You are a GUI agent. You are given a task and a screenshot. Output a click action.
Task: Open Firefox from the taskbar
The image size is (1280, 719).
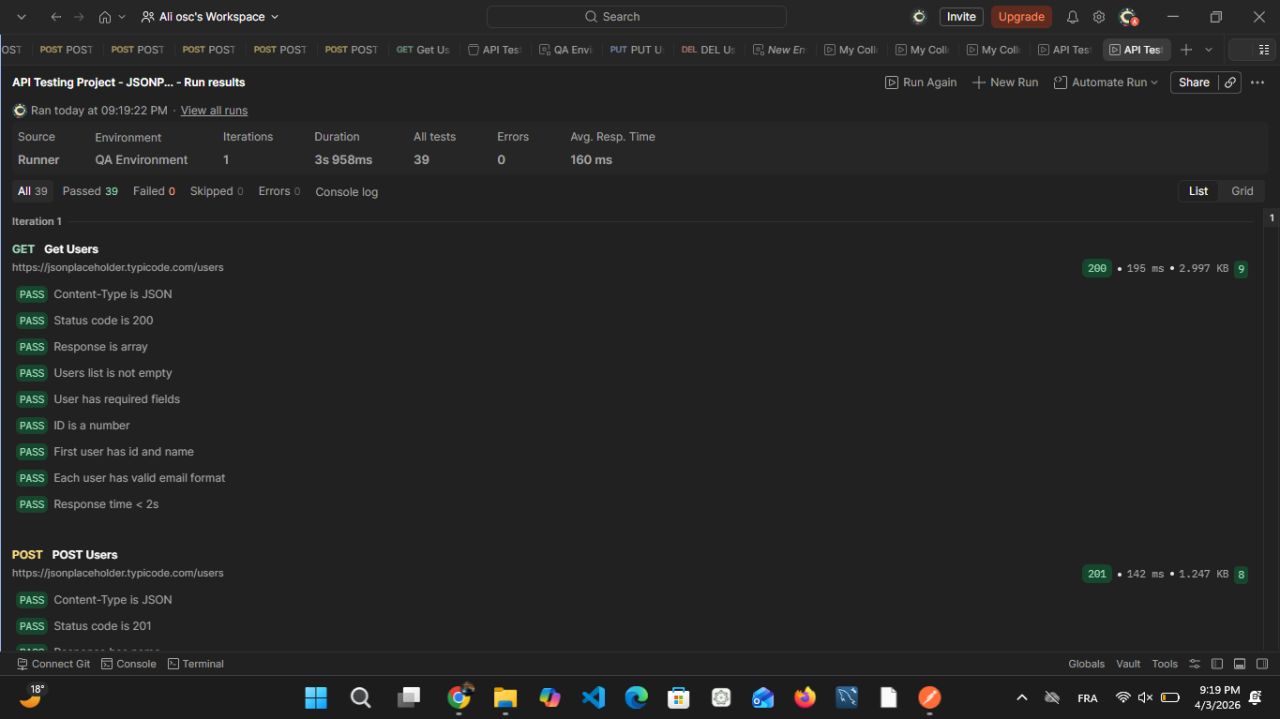click(805, 697)
